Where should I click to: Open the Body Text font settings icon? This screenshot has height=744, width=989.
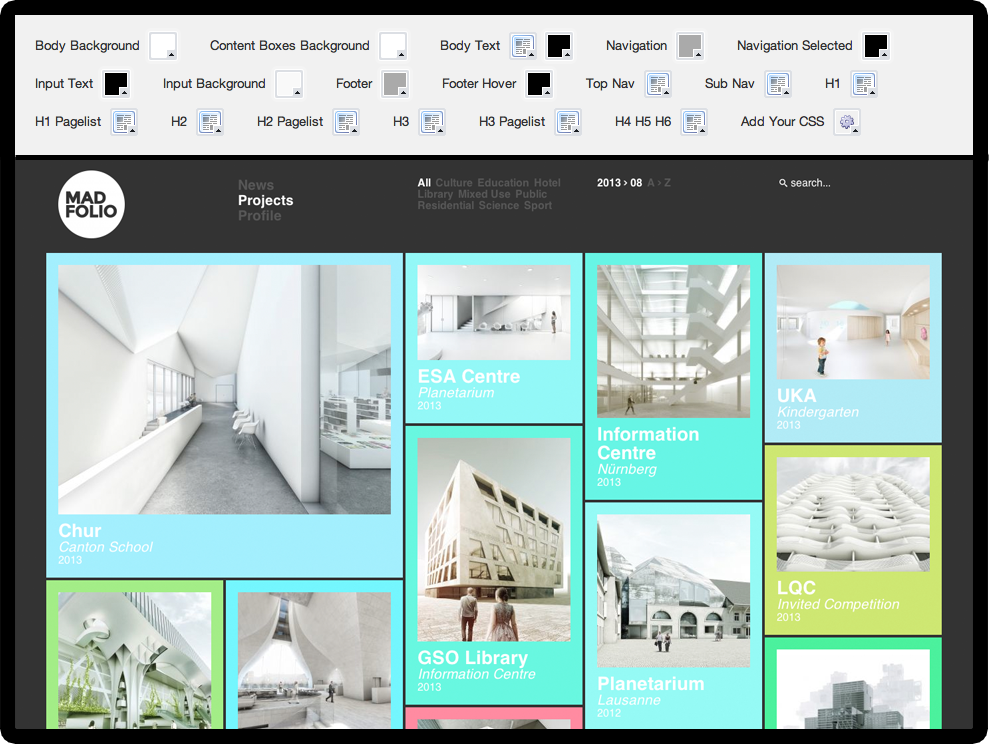click(522, 46)
